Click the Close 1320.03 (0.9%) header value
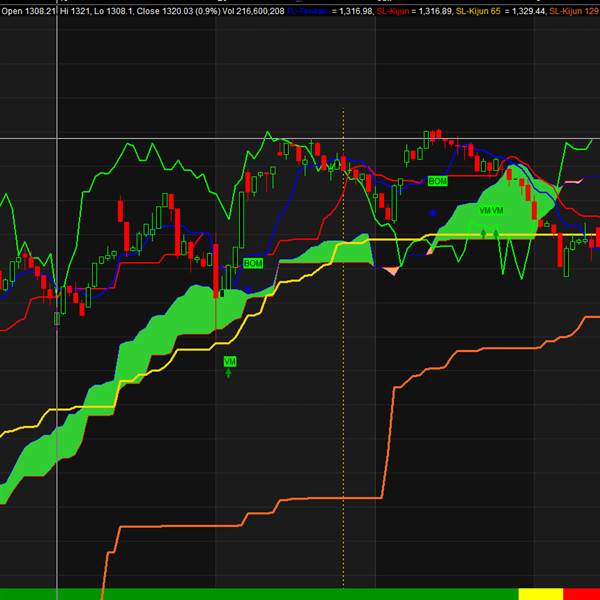The height and width of the screenshot is (600, 600). point(178,11)
